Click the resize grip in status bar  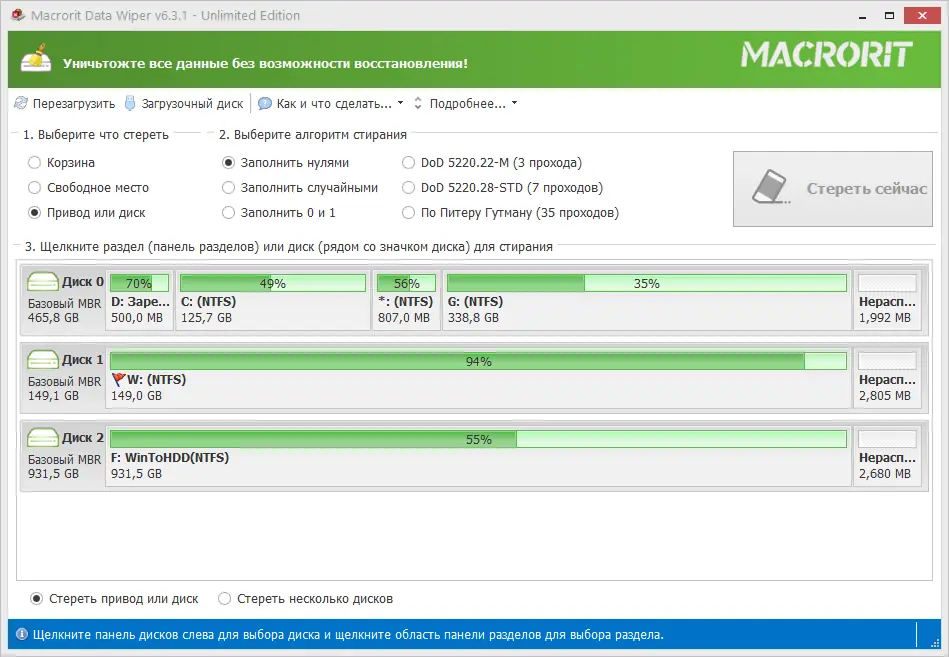point(934,641)
